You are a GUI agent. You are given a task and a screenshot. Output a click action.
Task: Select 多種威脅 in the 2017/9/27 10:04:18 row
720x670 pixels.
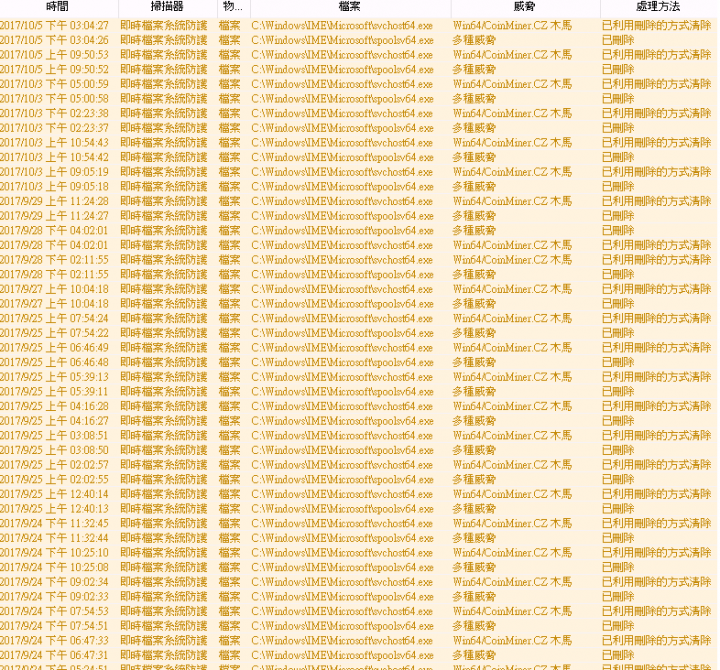click(474, 304)
